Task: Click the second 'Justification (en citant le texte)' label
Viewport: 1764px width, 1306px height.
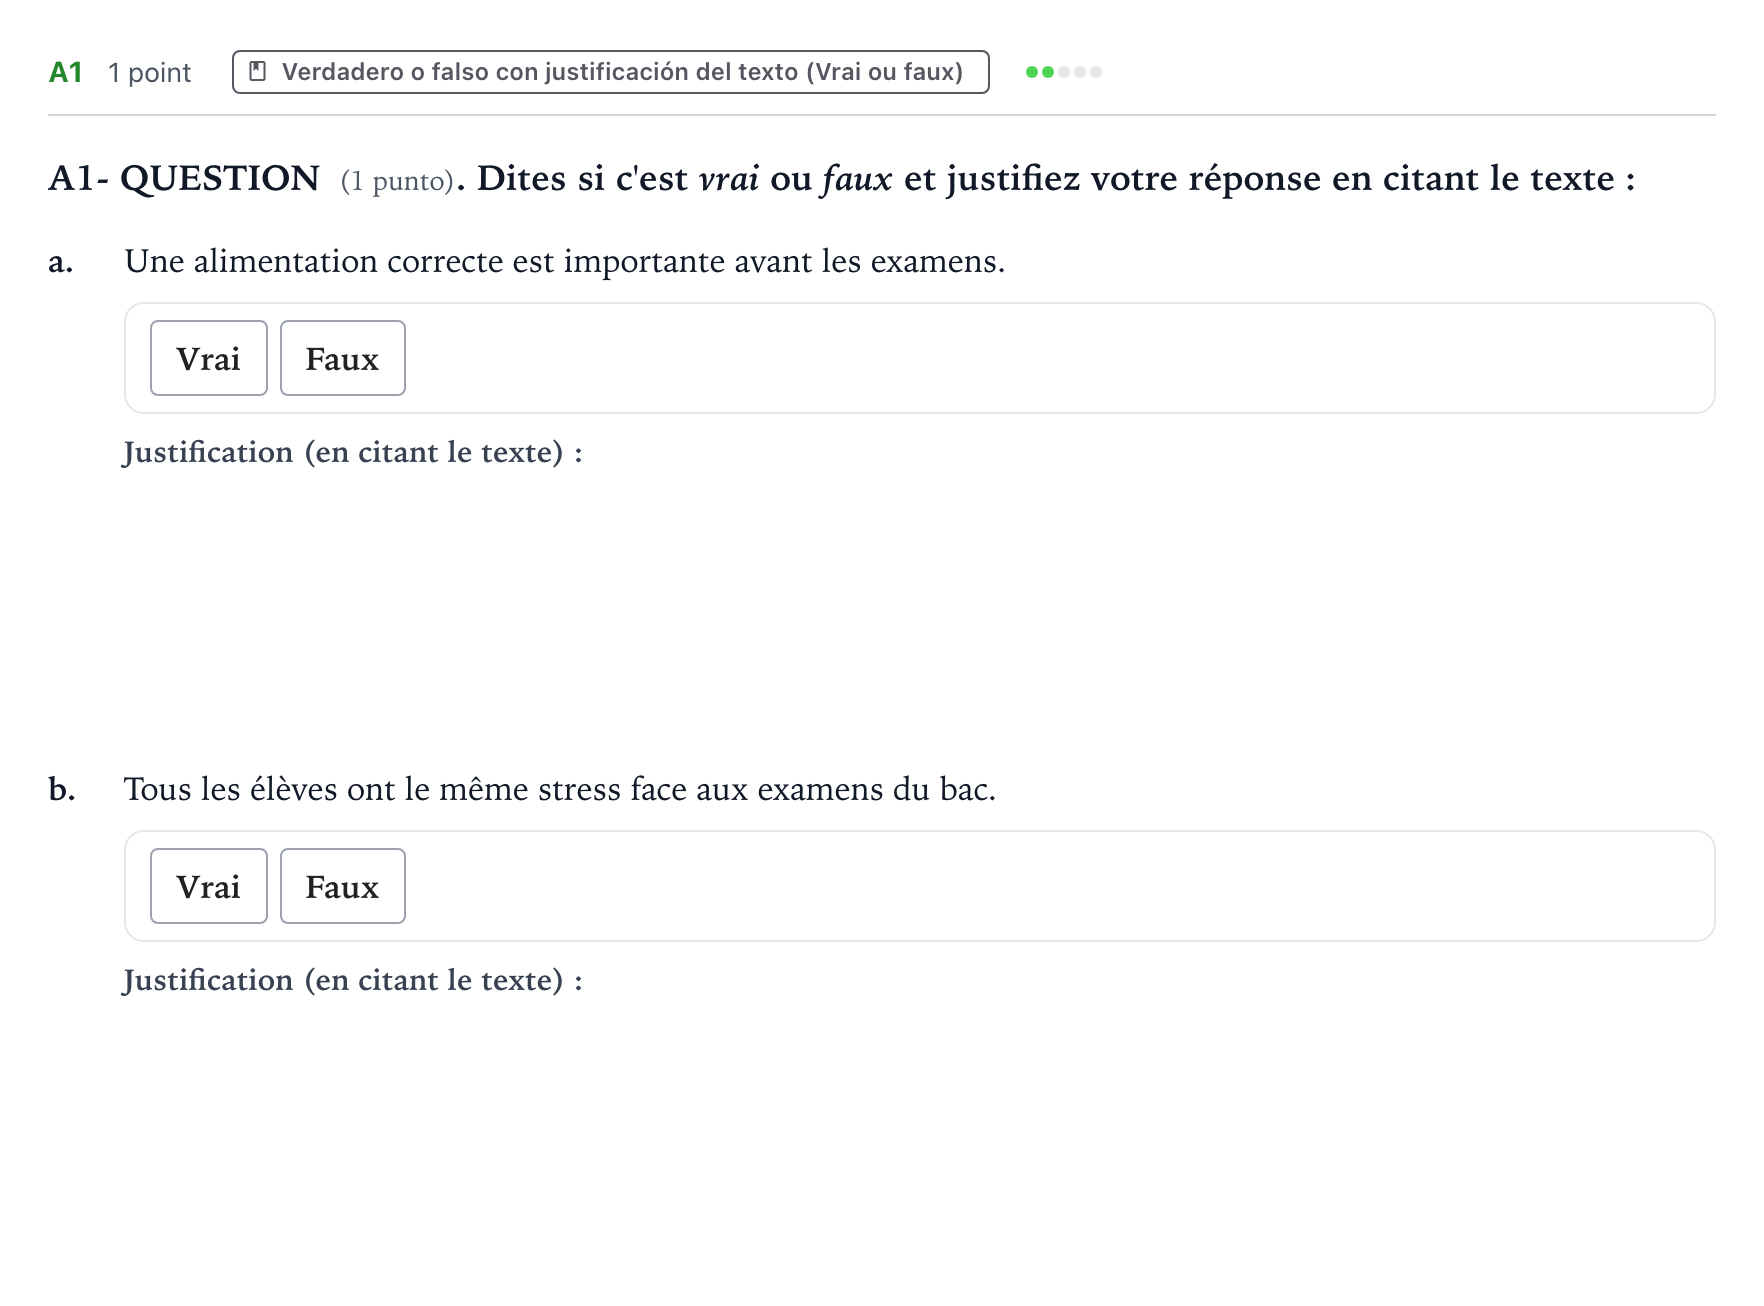Action: (353, 980)
